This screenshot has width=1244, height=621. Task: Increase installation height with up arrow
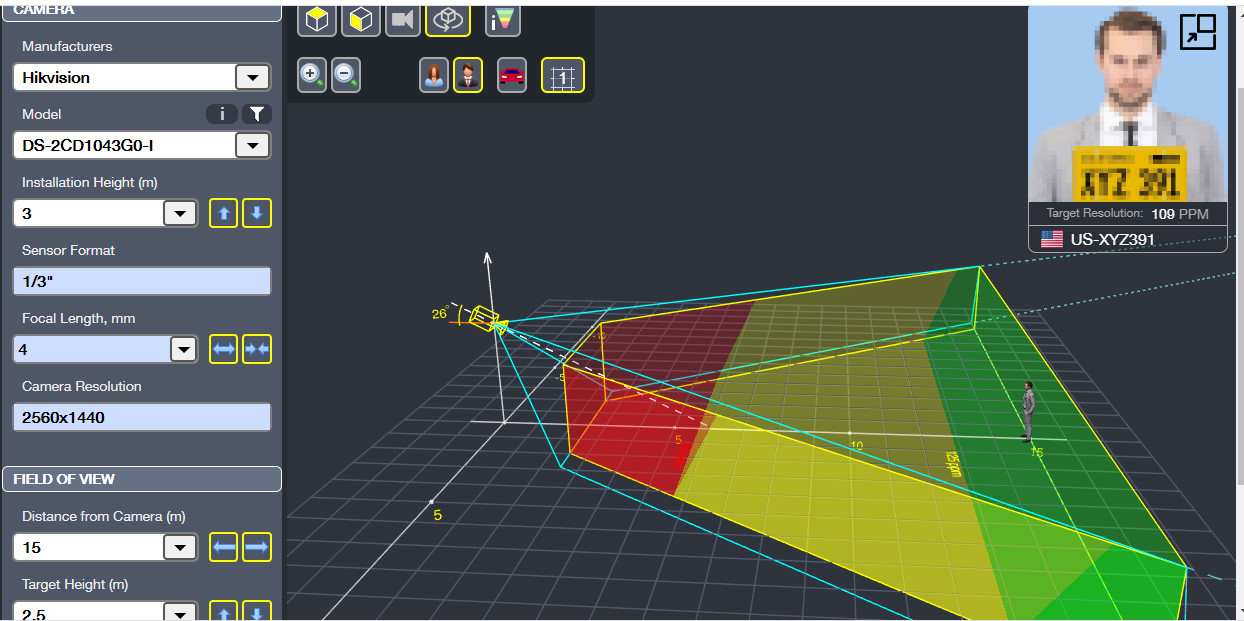(223, 213)
